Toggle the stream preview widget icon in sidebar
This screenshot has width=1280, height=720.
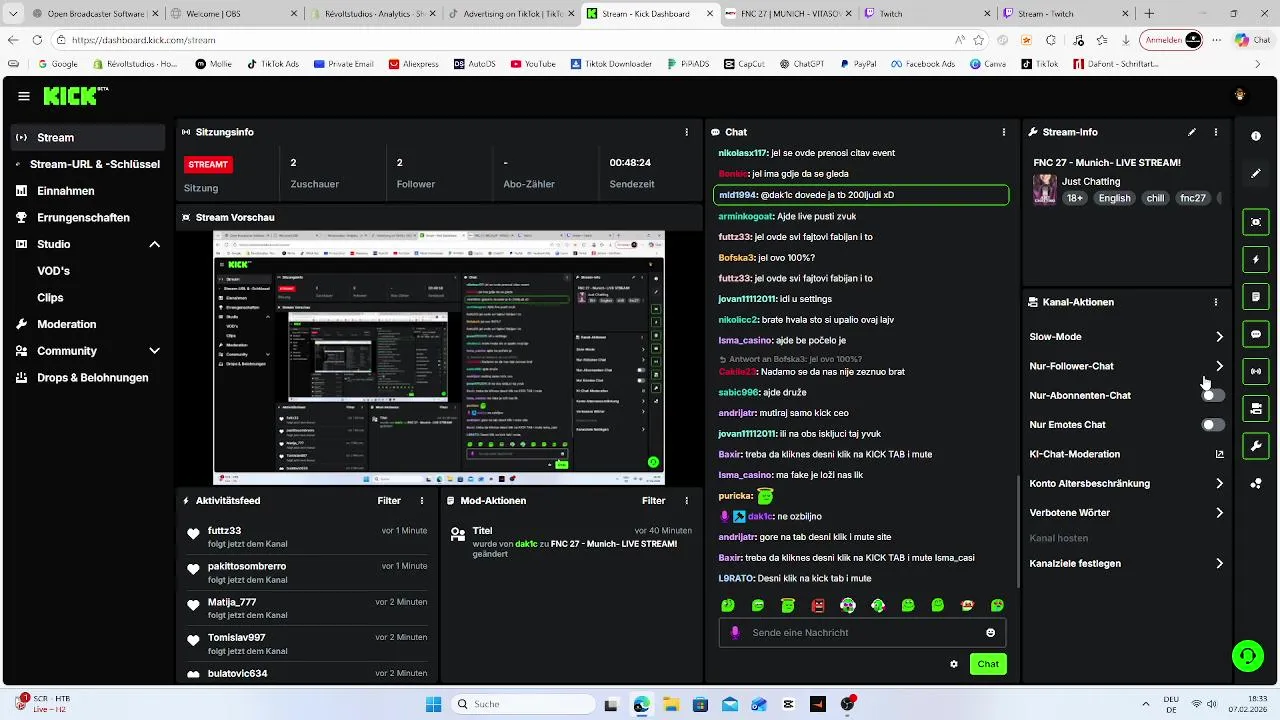1256,222
